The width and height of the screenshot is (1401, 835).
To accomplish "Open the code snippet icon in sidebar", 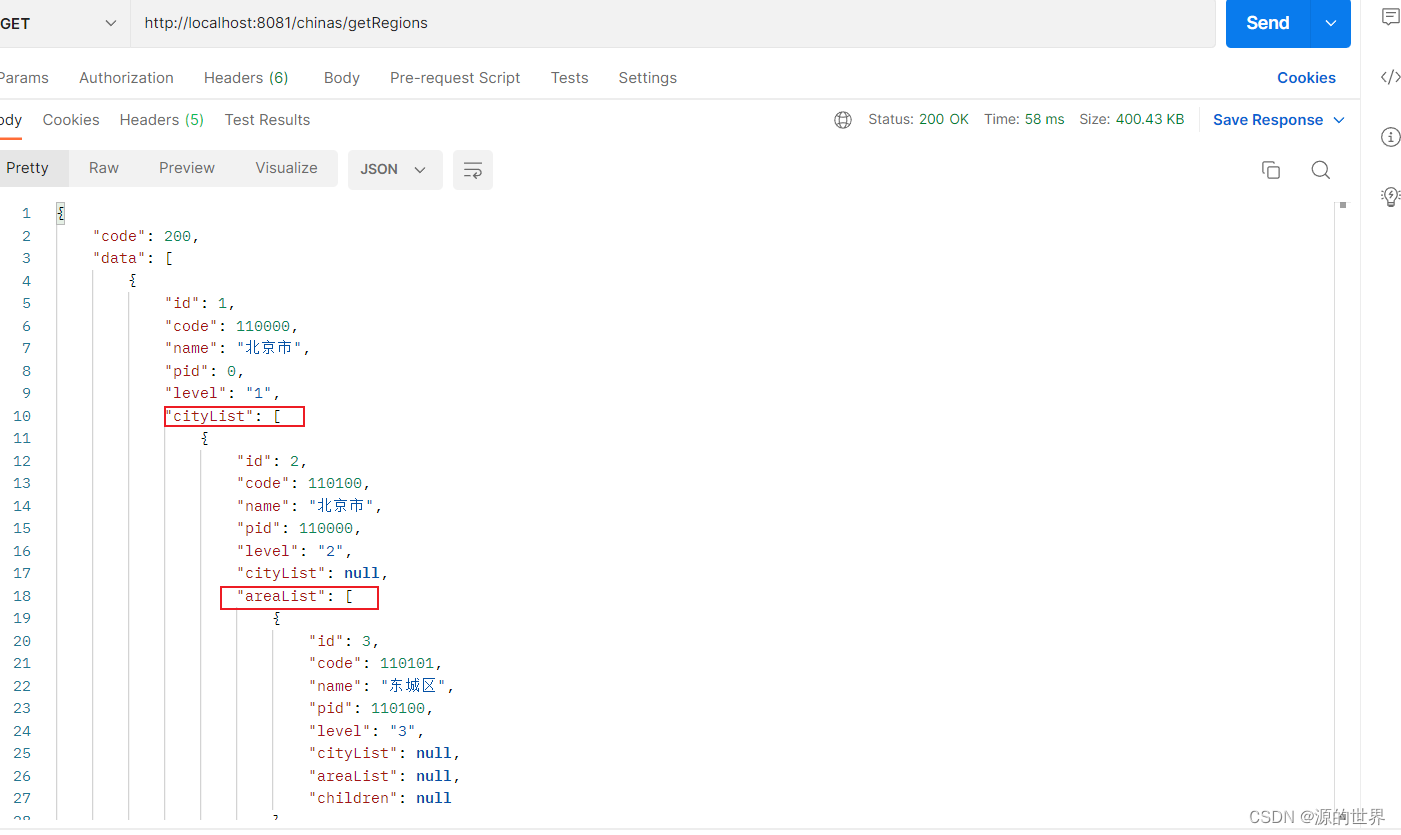I will [x=1391, y=77].
